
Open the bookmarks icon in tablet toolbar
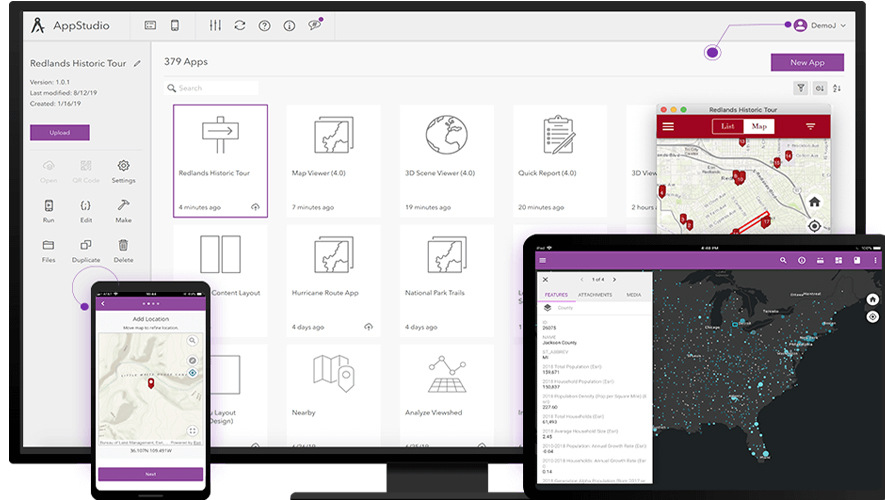click(857, 260)
